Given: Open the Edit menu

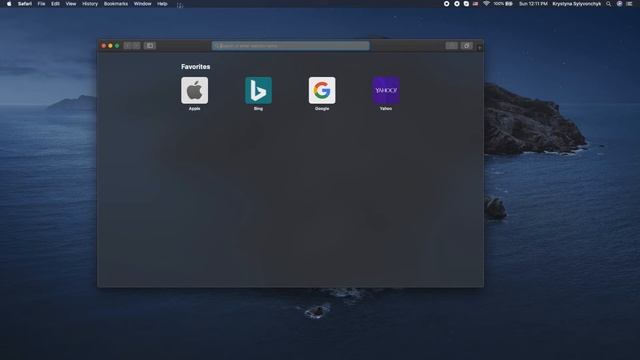Looking at the screenshot, I should click(55, 4).
